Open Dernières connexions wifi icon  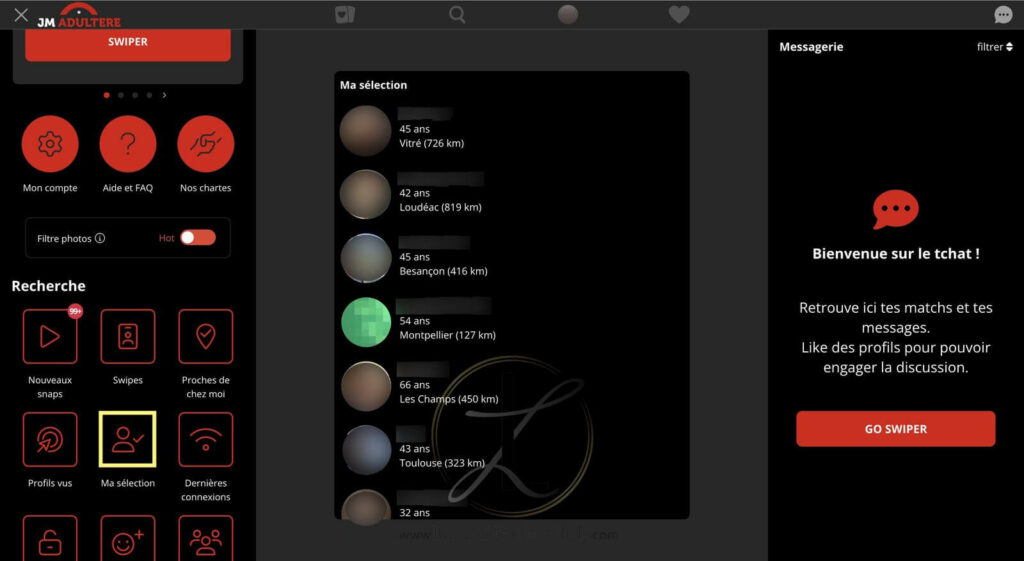coord(206,440)
